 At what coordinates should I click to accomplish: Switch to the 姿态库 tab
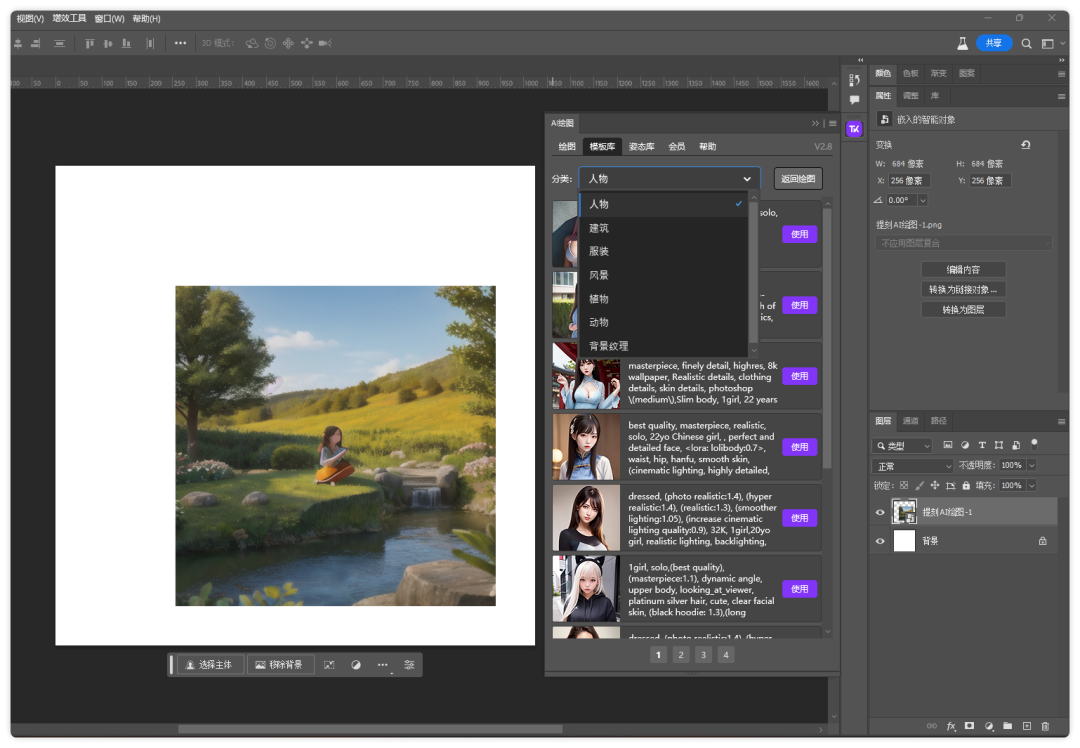pos(641,147)
